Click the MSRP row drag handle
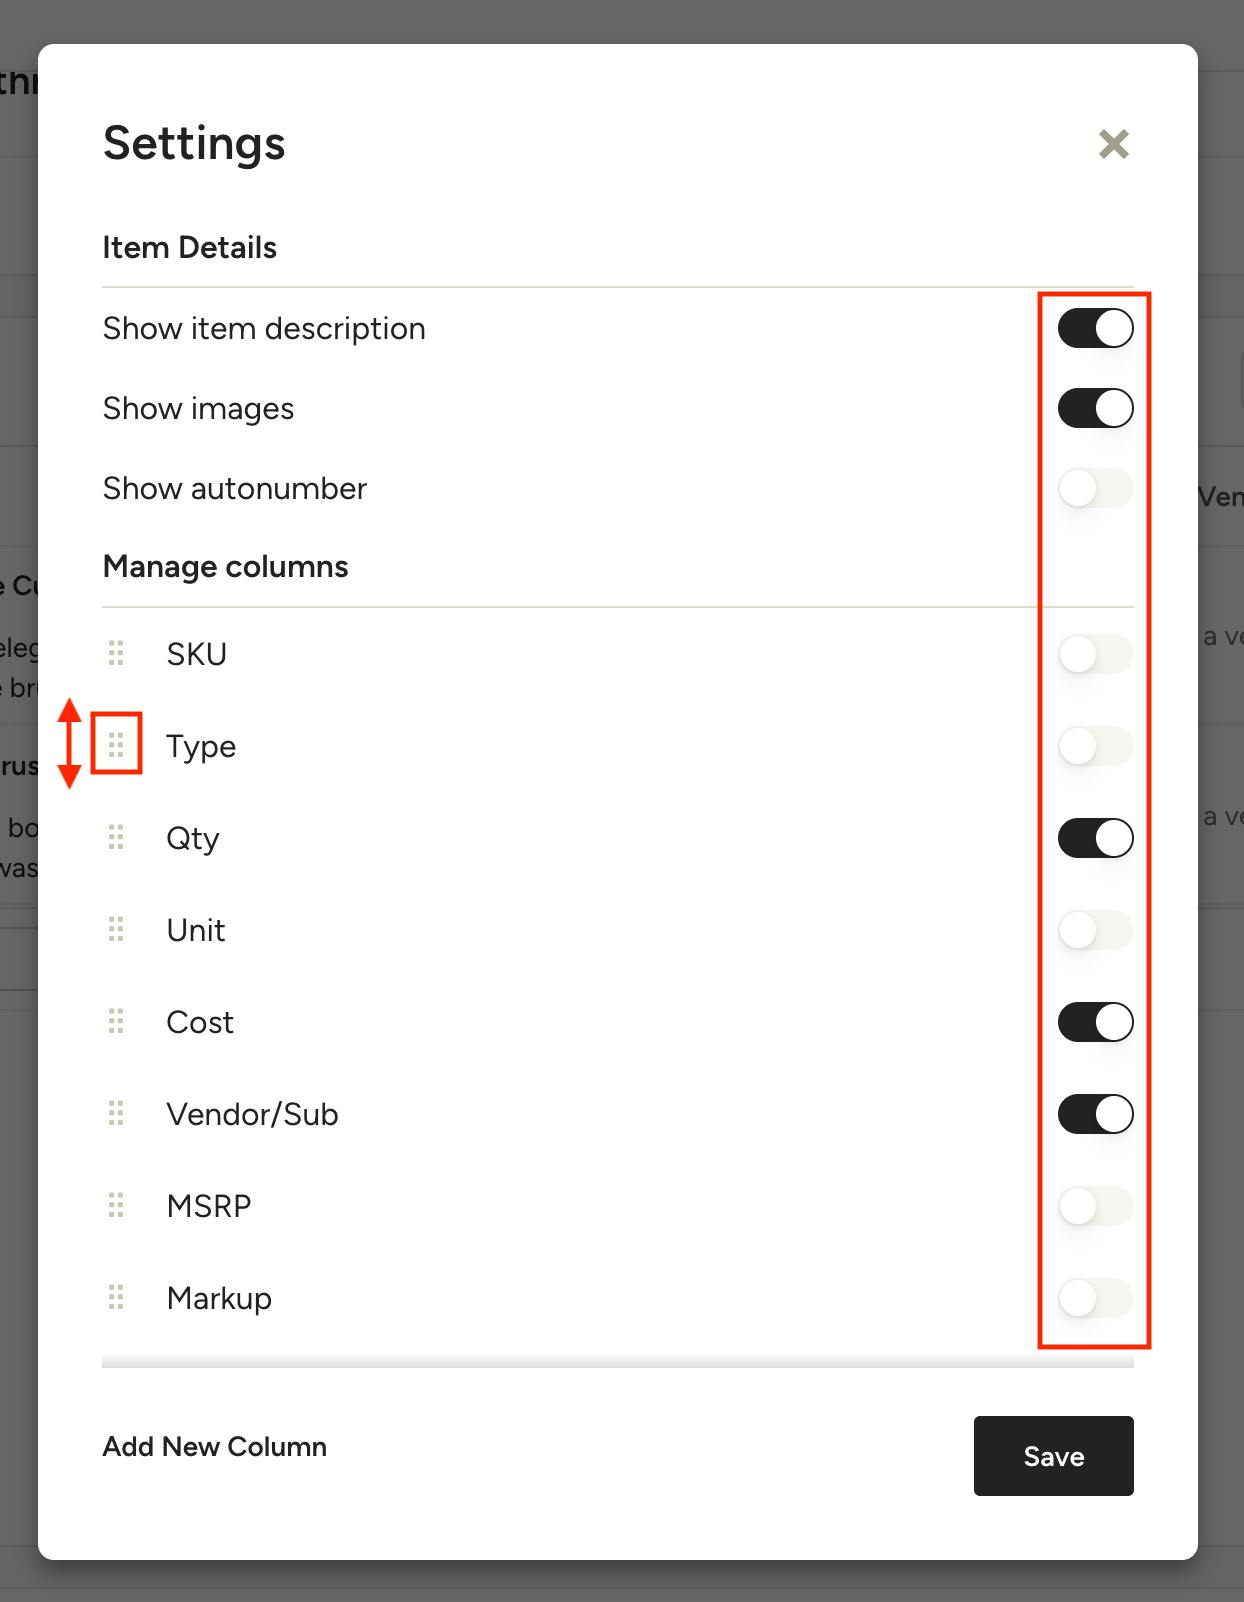Image resolution: width=1244 pixels, height=1602 pixels. [116, 1205]
